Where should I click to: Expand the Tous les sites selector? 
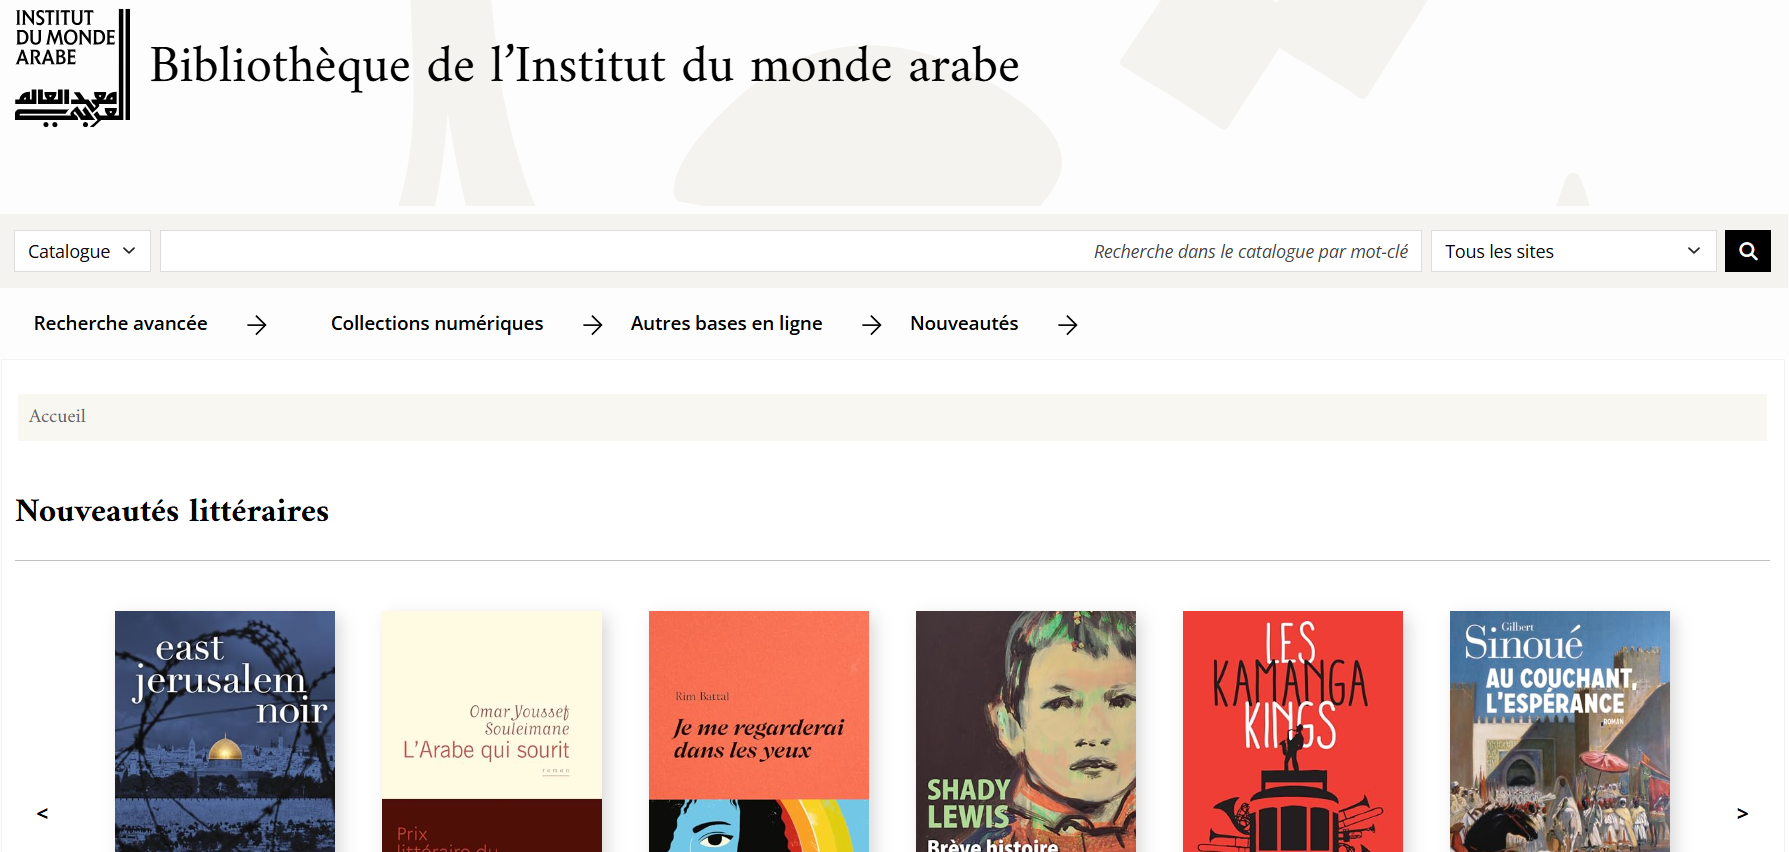point(1573,251)
